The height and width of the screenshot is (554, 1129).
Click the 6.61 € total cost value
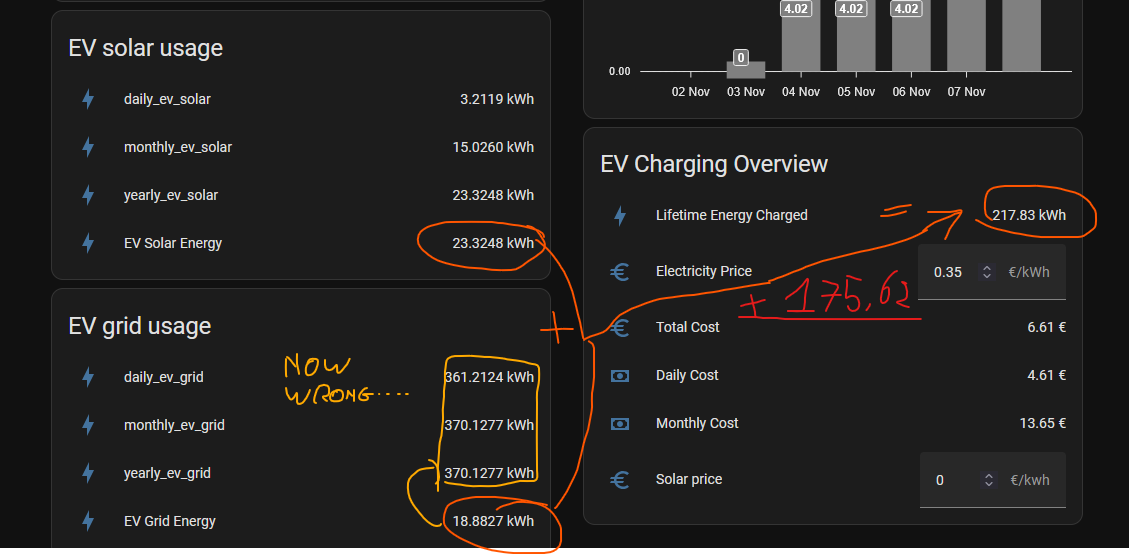tap(1047, 327)
